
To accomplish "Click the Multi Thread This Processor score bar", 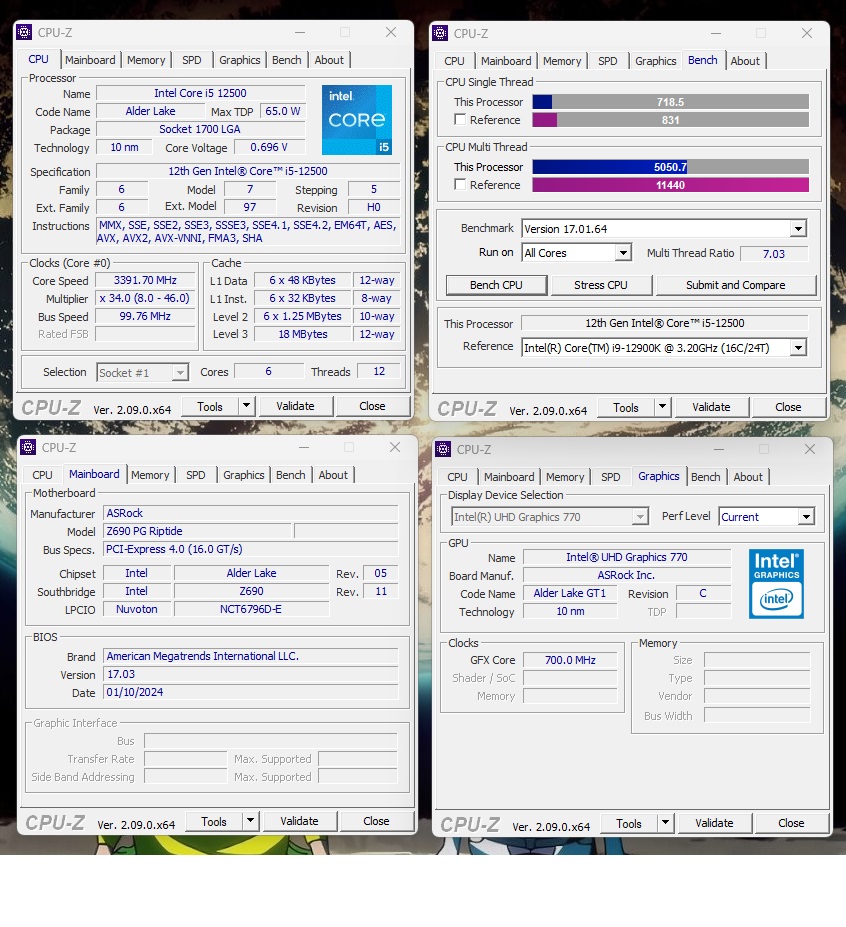I will tap(670, 167).
